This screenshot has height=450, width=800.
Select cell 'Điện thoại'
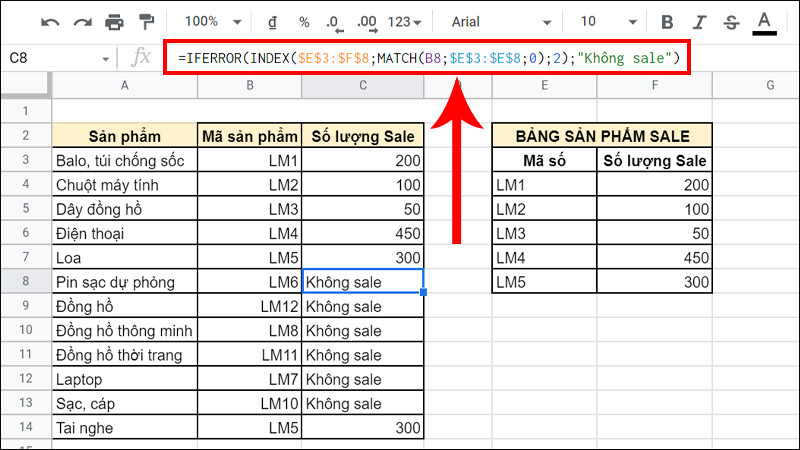tap(124, 233)
